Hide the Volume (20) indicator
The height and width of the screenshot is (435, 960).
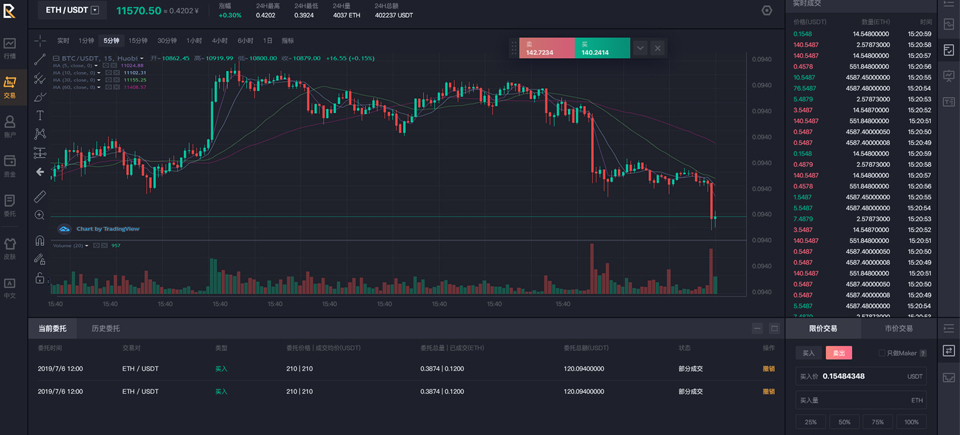pyautogui.click(x=96, y=246)
